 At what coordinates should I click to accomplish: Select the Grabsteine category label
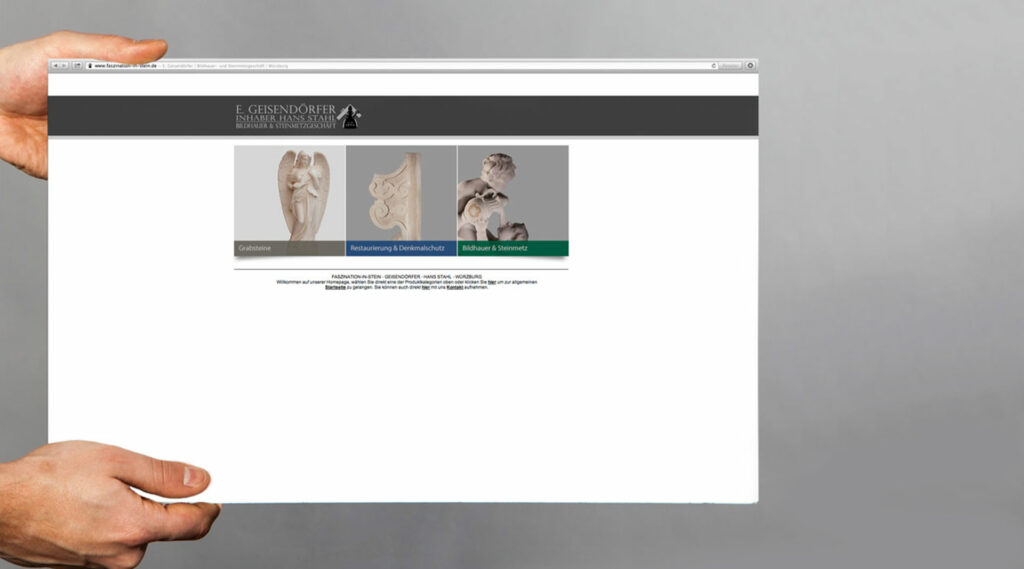pyautogui.click(x=255, y=248)
